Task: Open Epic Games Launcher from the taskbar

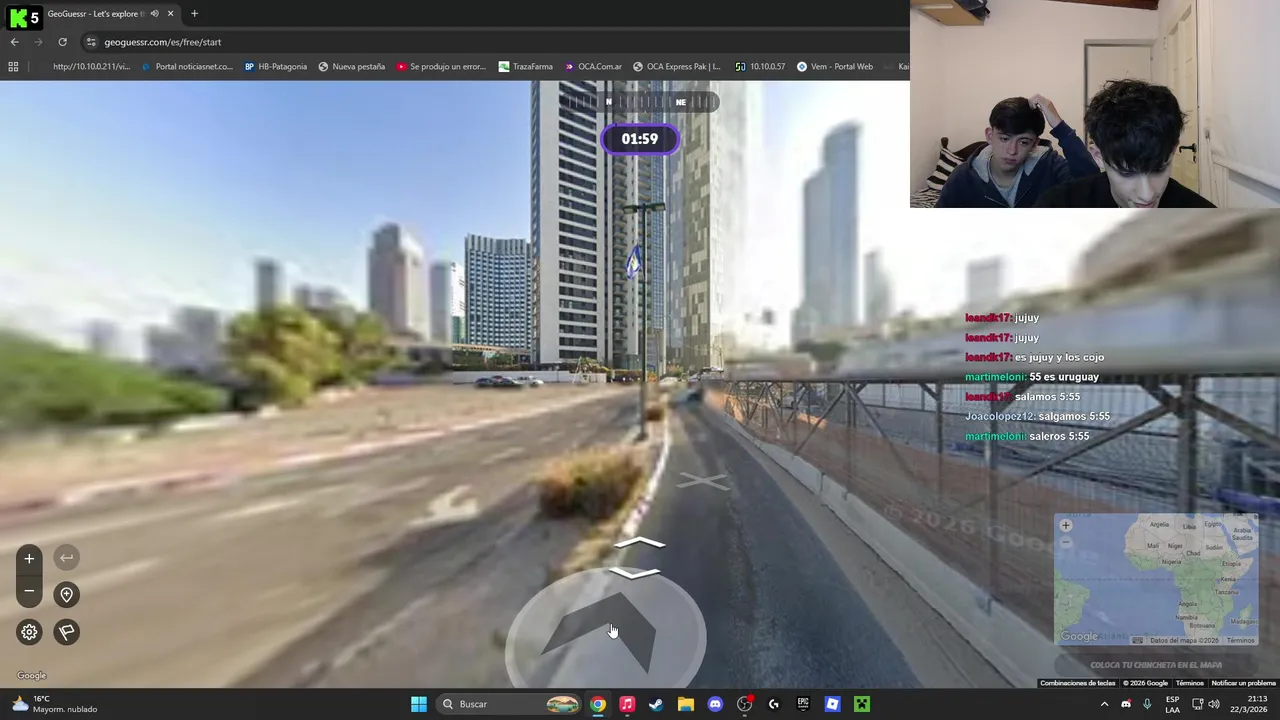Action: (803, 704)
